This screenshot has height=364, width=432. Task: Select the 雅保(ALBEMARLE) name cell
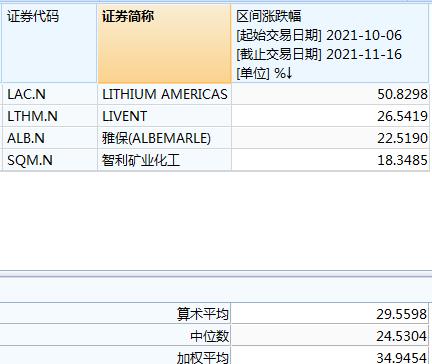coord(164,138)
